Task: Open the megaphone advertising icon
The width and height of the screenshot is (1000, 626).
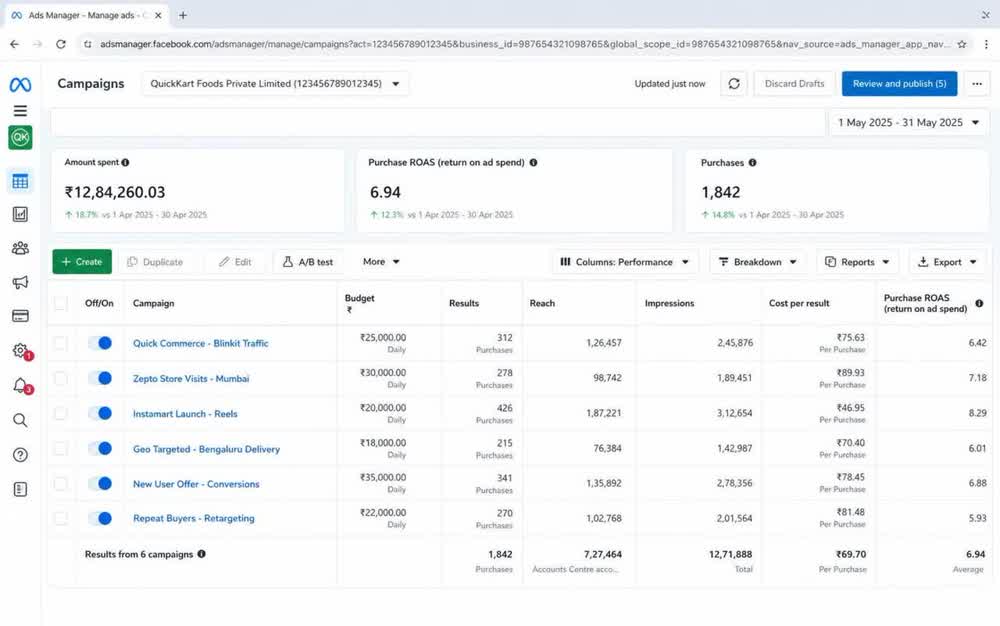Action: coord(20,282)
